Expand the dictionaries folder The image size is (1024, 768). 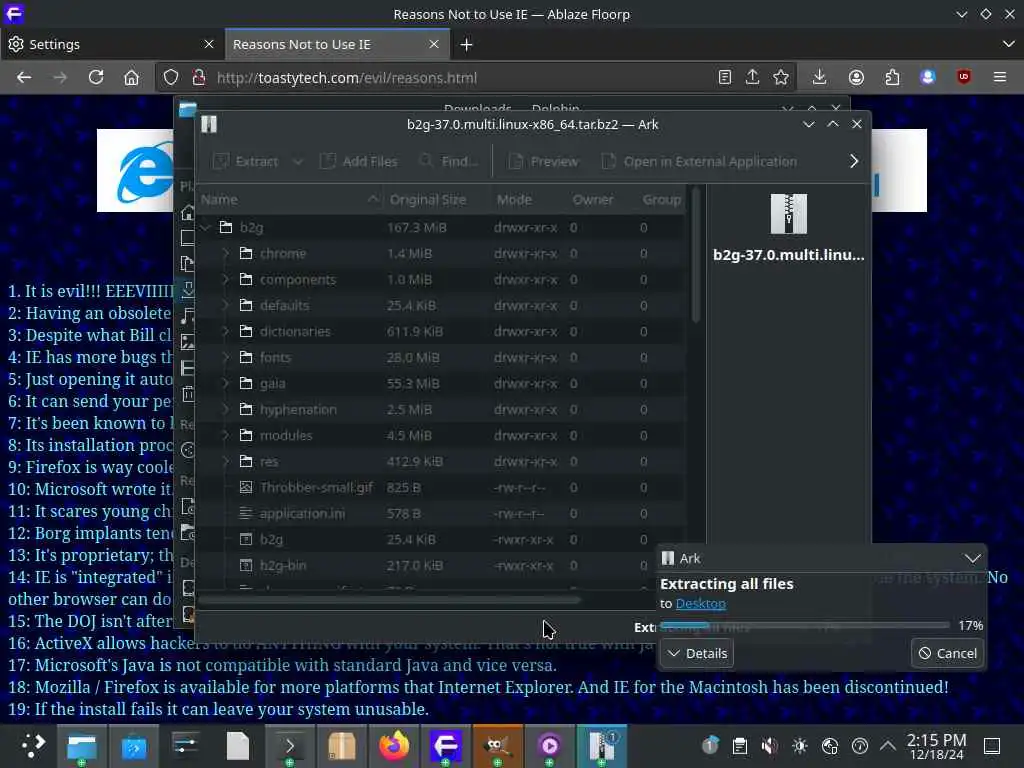pos(226,332)
